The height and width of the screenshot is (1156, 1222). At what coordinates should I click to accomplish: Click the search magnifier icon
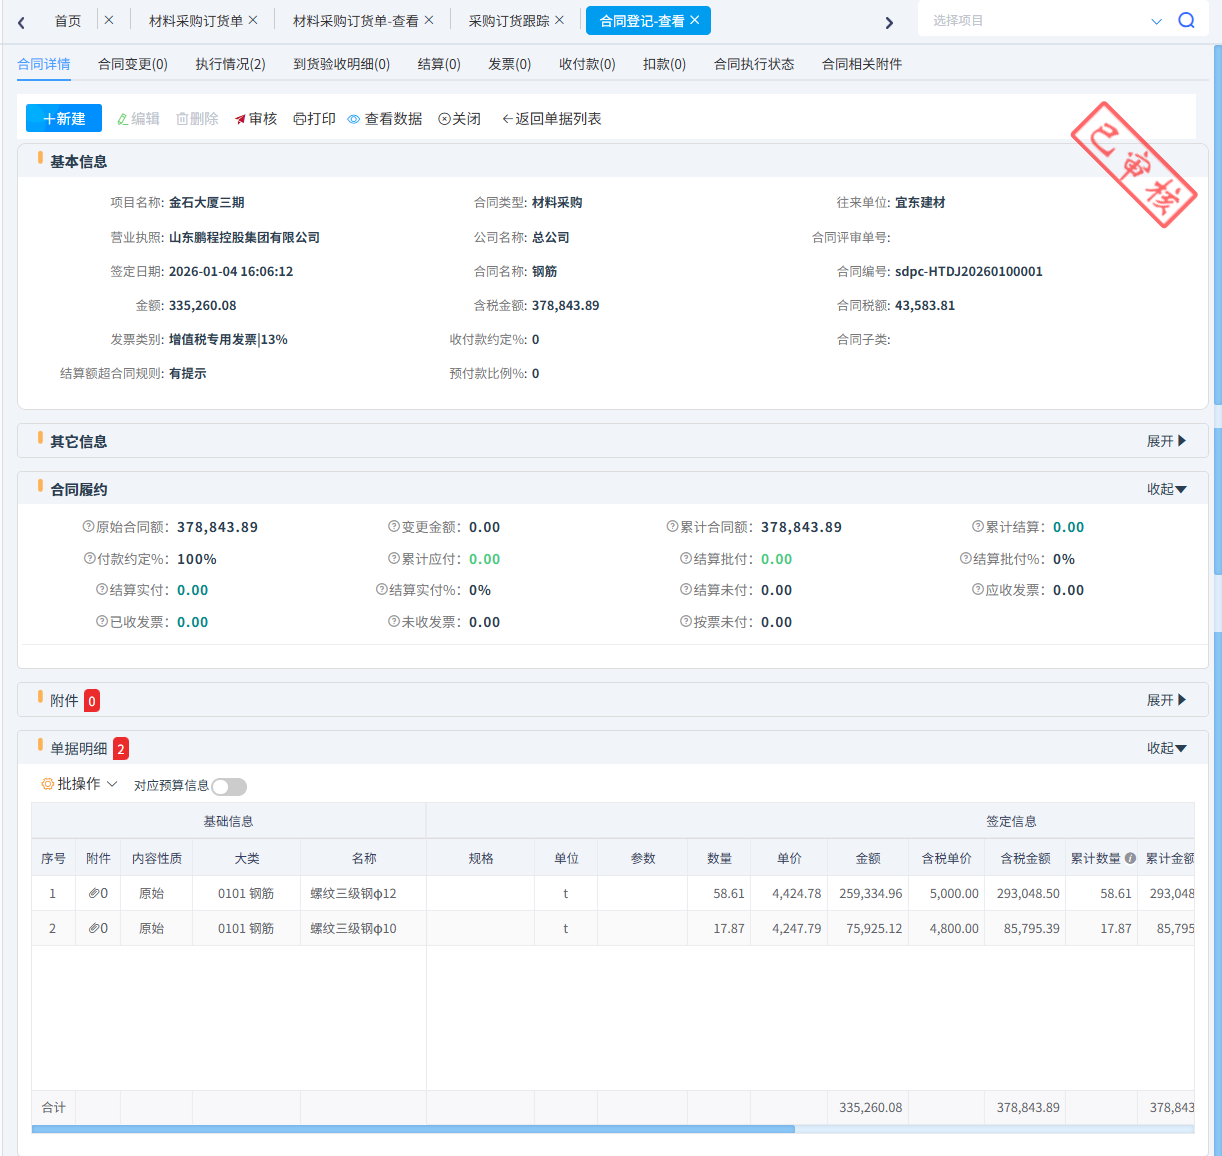pyautogui.click(x=1186, y=20)
